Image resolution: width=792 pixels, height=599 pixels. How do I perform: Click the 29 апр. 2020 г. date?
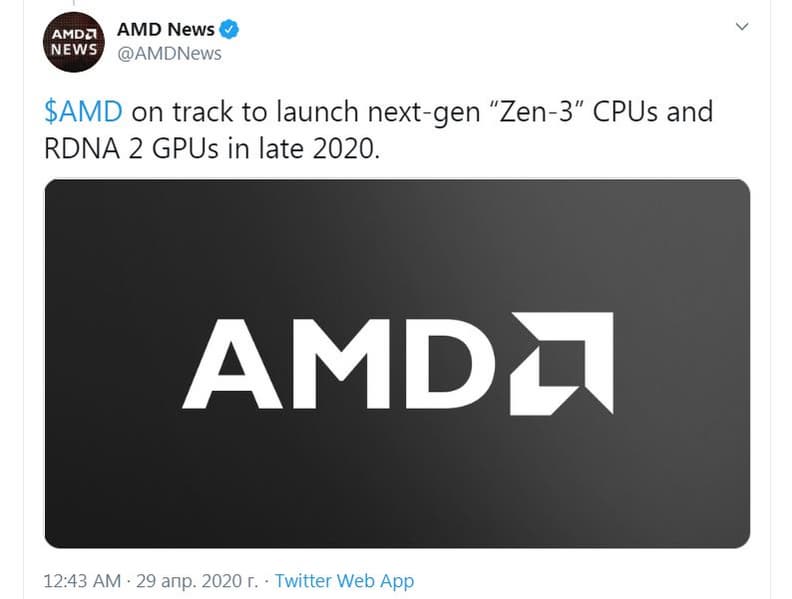pyautogui.click(x=196, y=580)
